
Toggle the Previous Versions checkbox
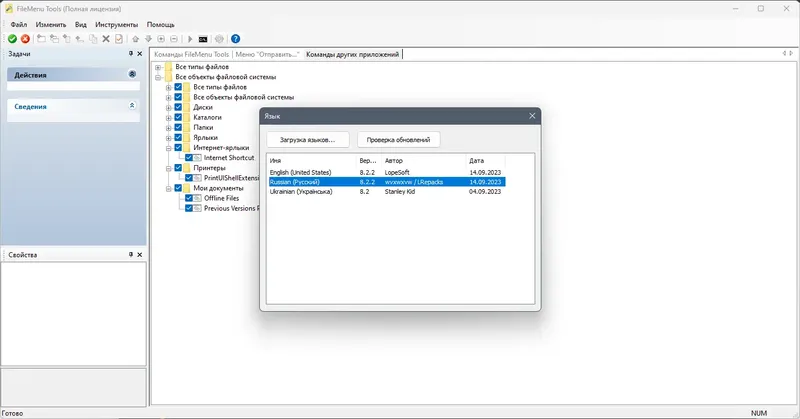[x=189, y=208]
